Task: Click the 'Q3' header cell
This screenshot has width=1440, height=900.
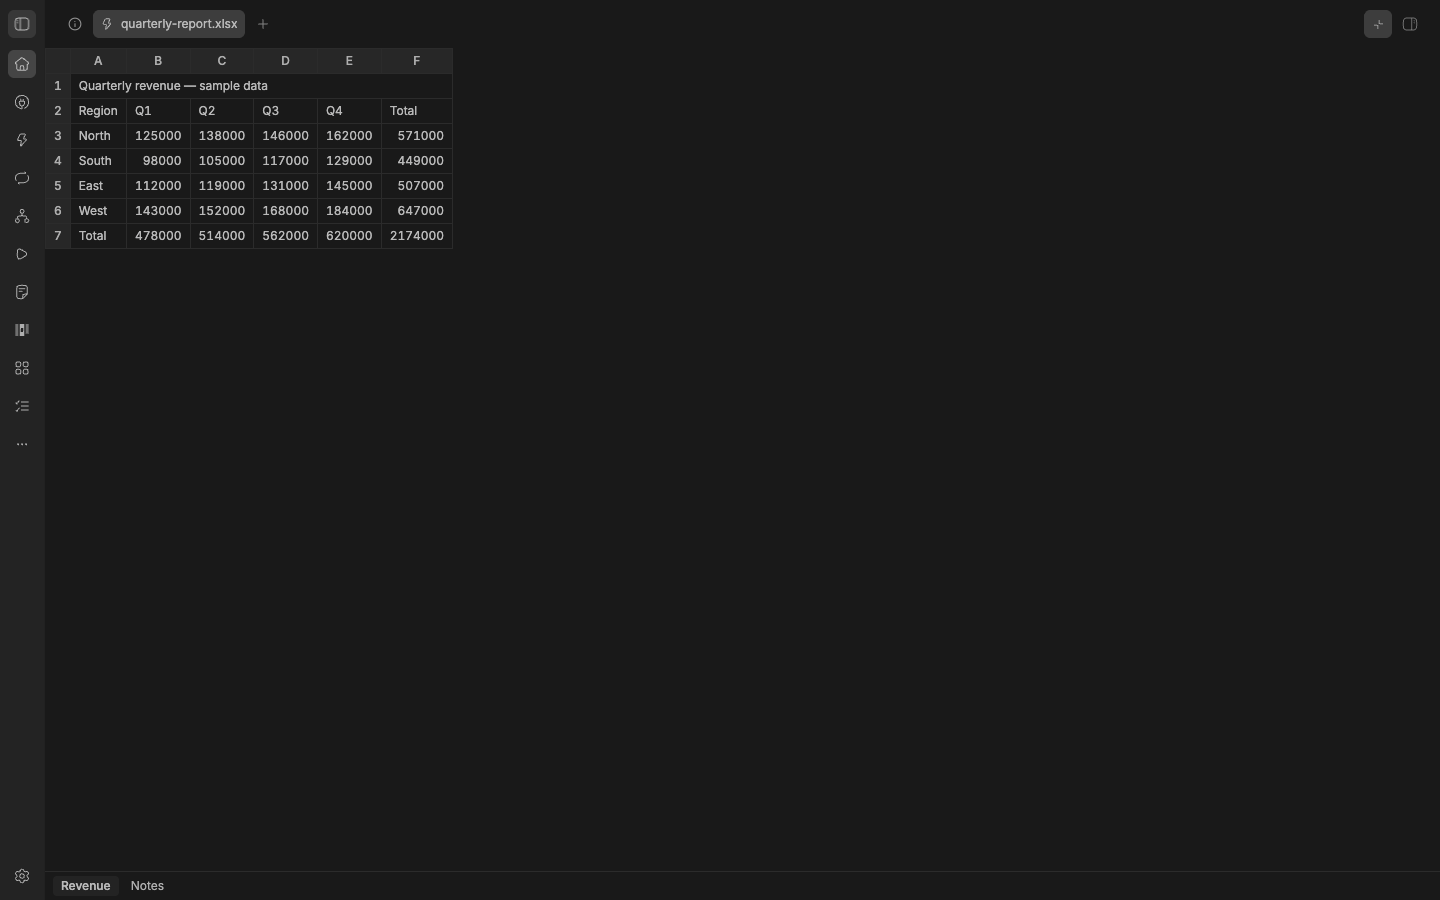Action: pyautogui.click(x=286, y=111)
